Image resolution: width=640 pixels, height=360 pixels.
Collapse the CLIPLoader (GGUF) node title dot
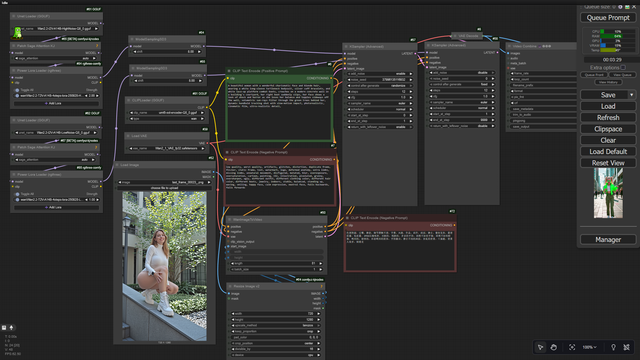coord(128,100)
